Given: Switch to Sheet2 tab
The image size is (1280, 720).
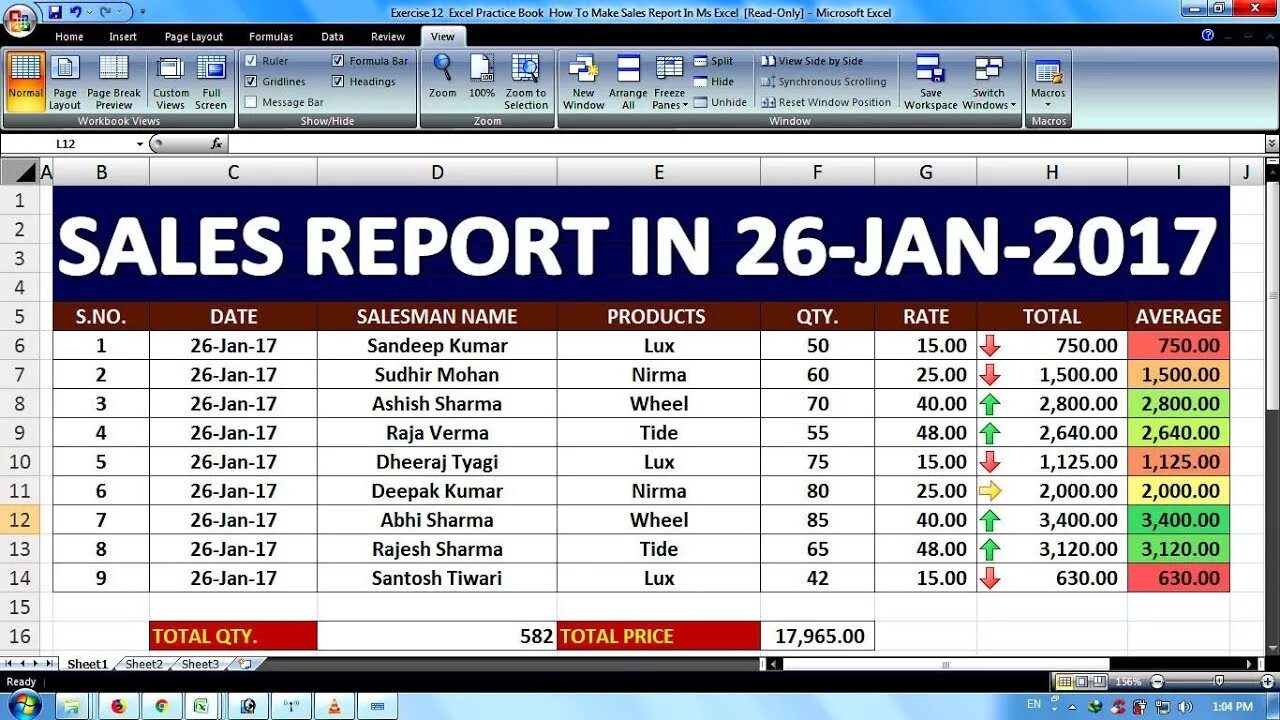Looking at the screenshot, I should coord(144,664).
